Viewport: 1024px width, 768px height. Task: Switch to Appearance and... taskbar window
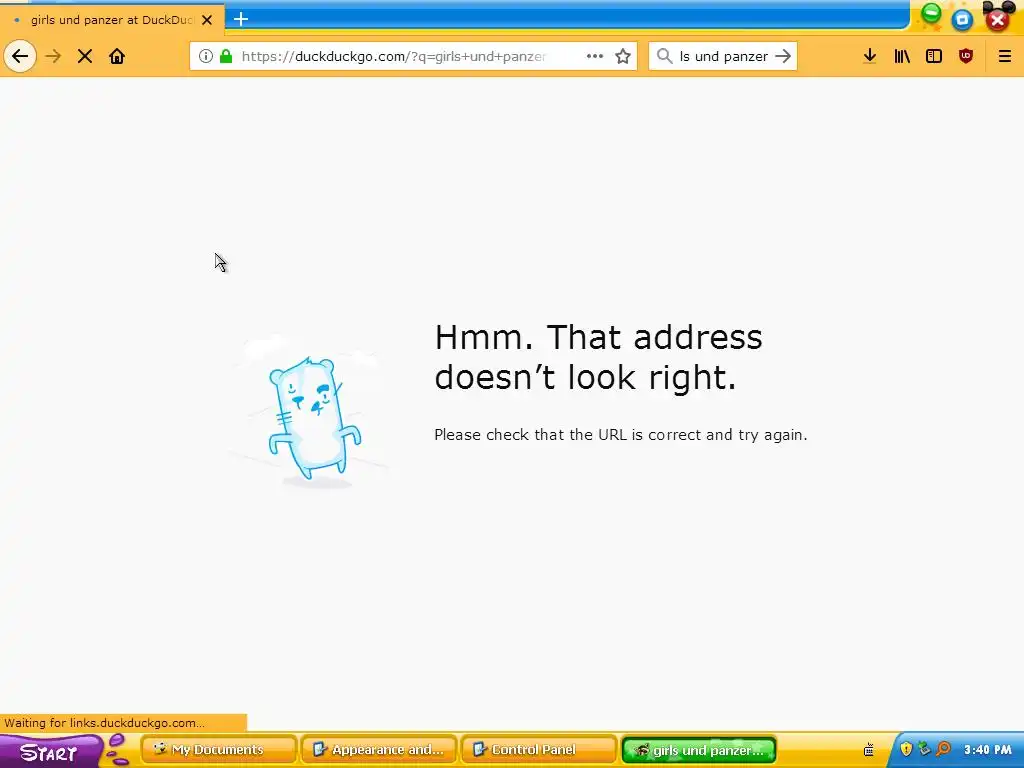379,750
